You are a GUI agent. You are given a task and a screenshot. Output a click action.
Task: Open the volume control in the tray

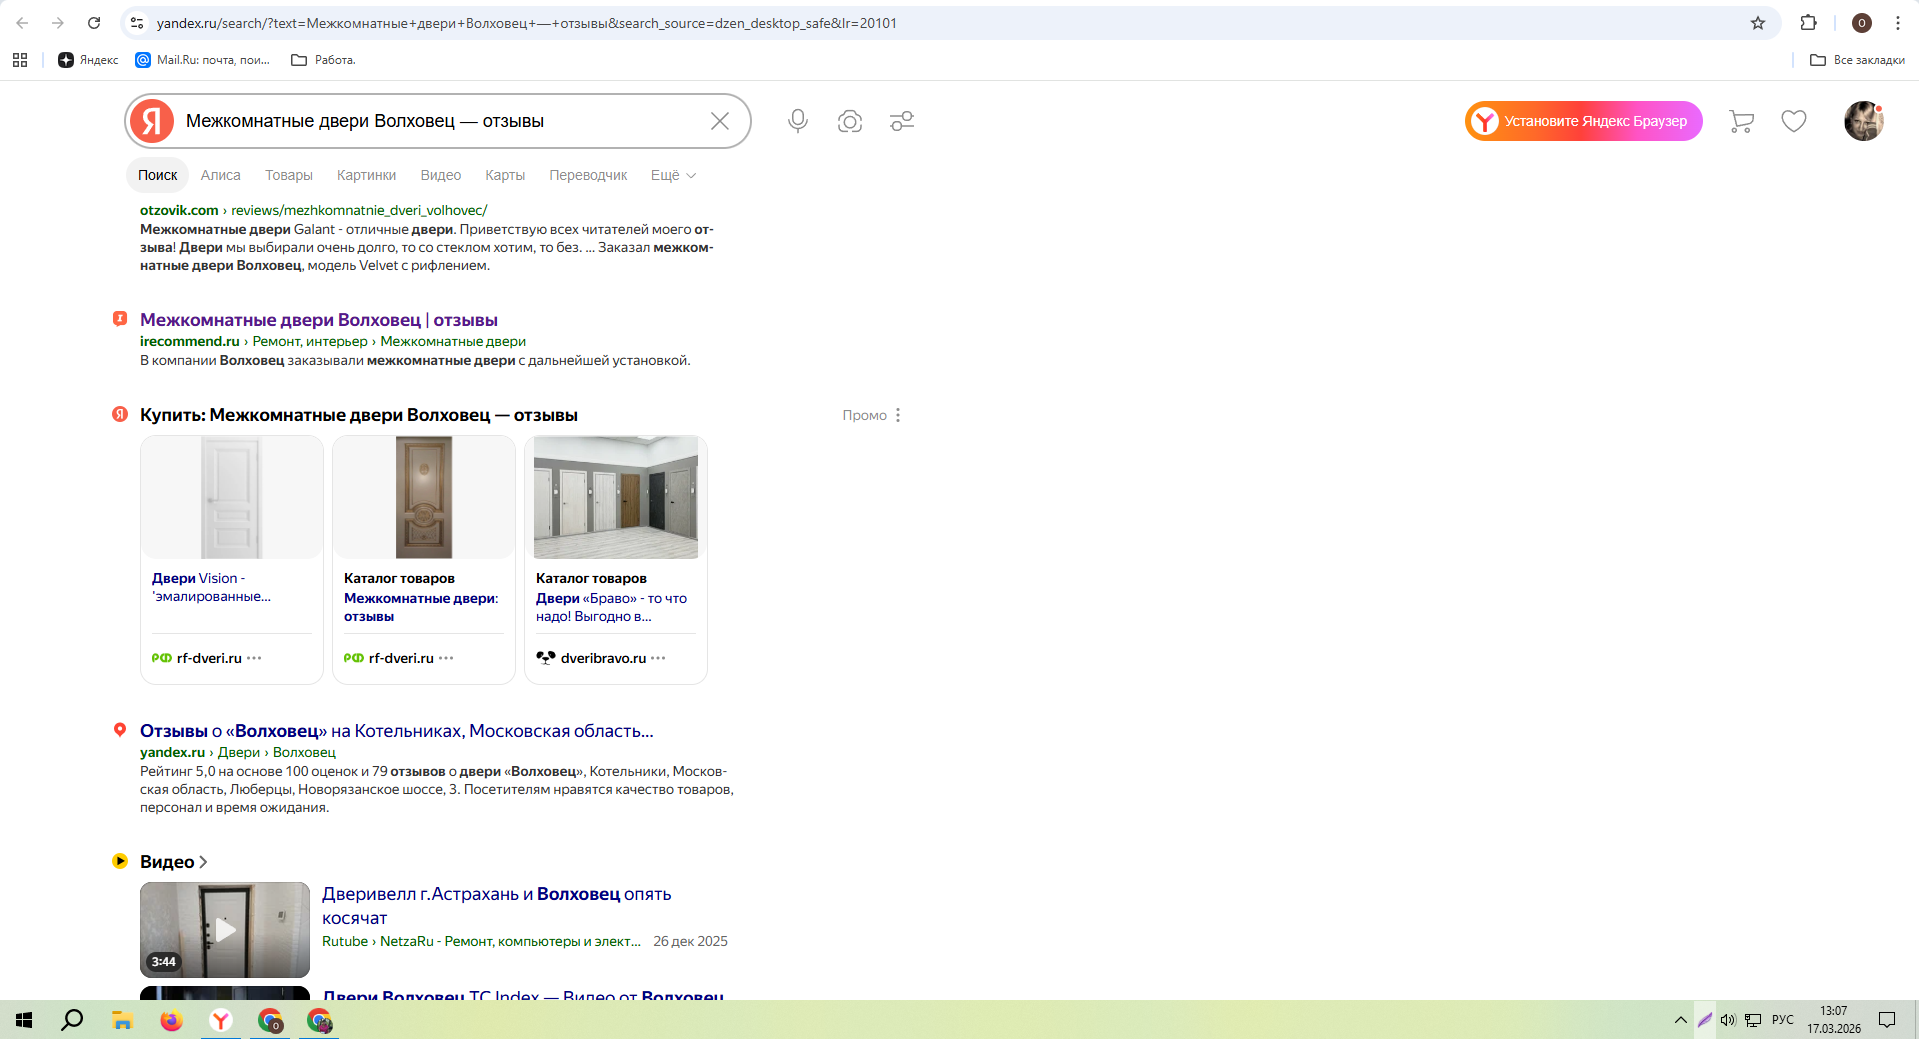[x=1728, y=1020]
